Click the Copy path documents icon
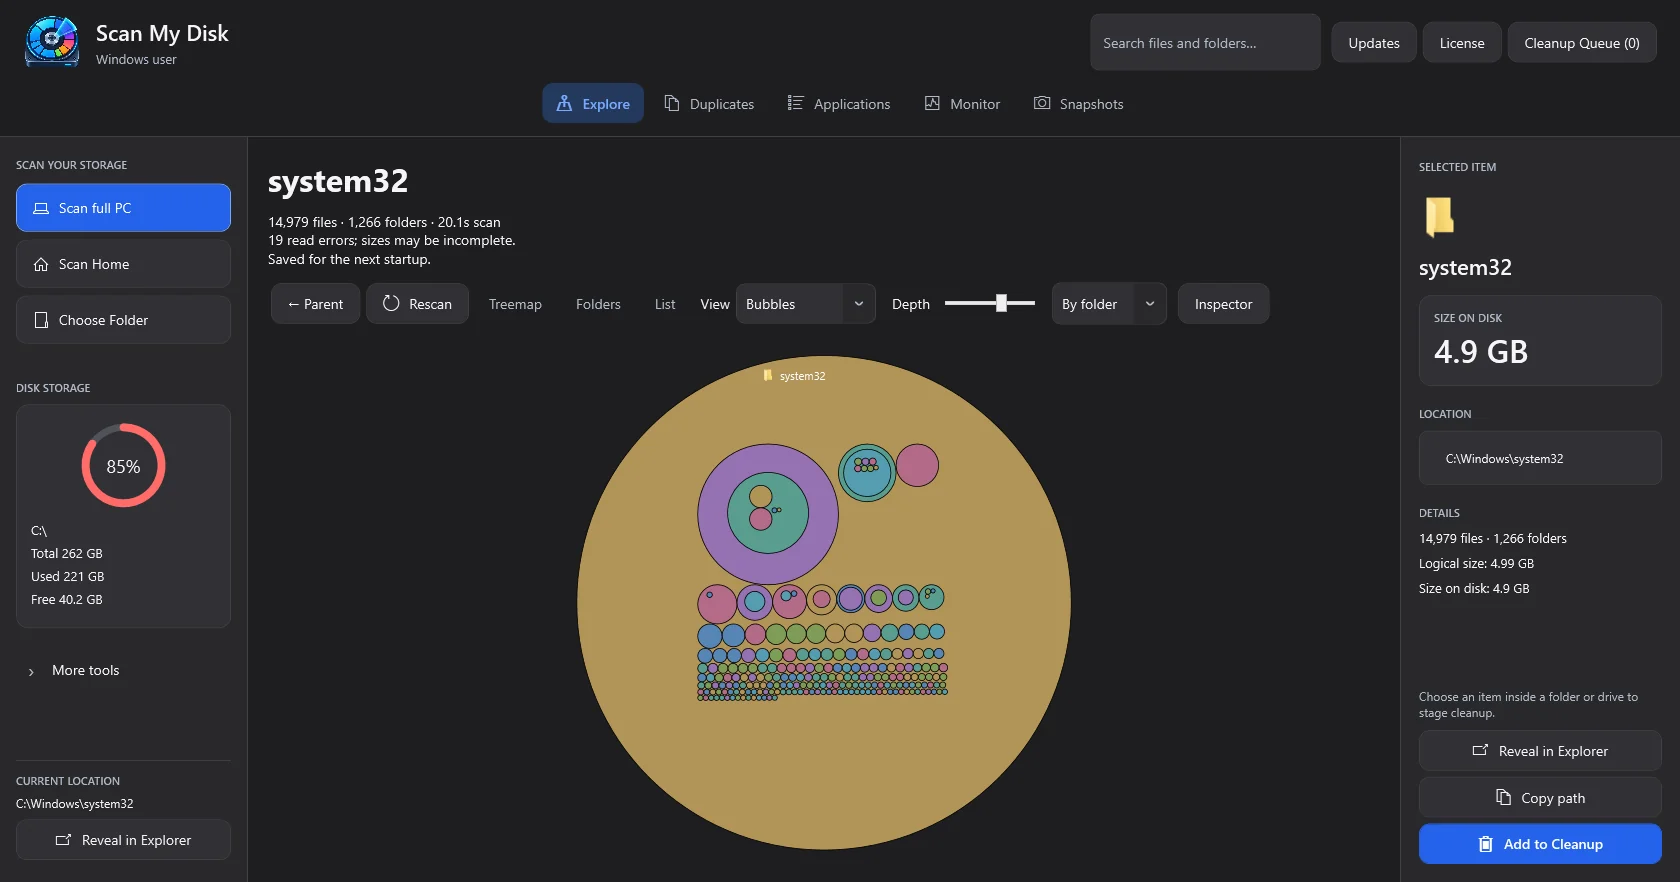The image size is (1680, 882). (1503, 797)
